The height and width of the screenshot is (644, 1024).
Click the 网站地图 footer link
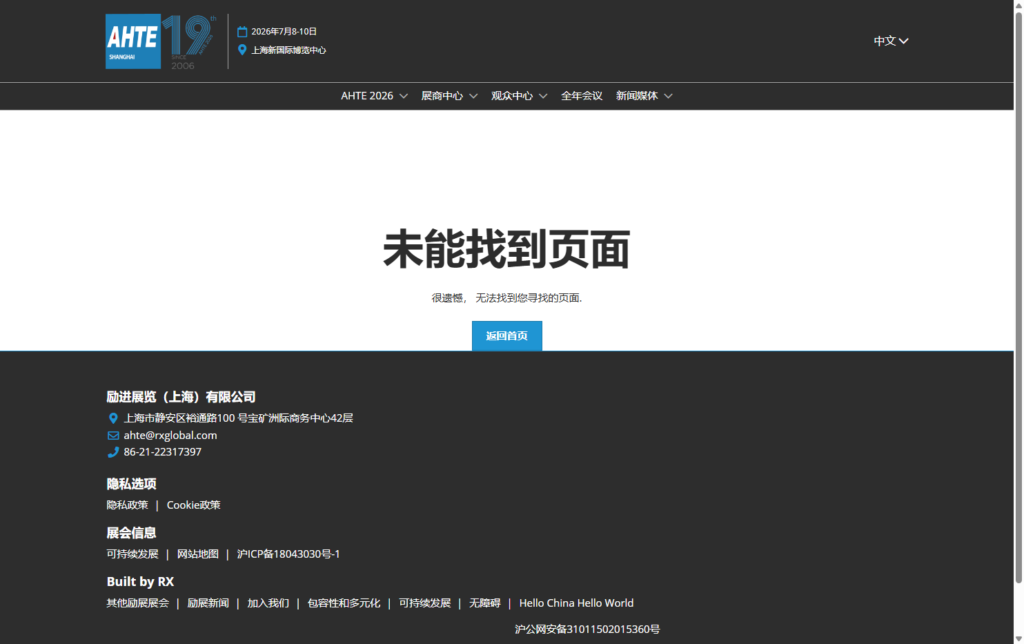(195, 554)
